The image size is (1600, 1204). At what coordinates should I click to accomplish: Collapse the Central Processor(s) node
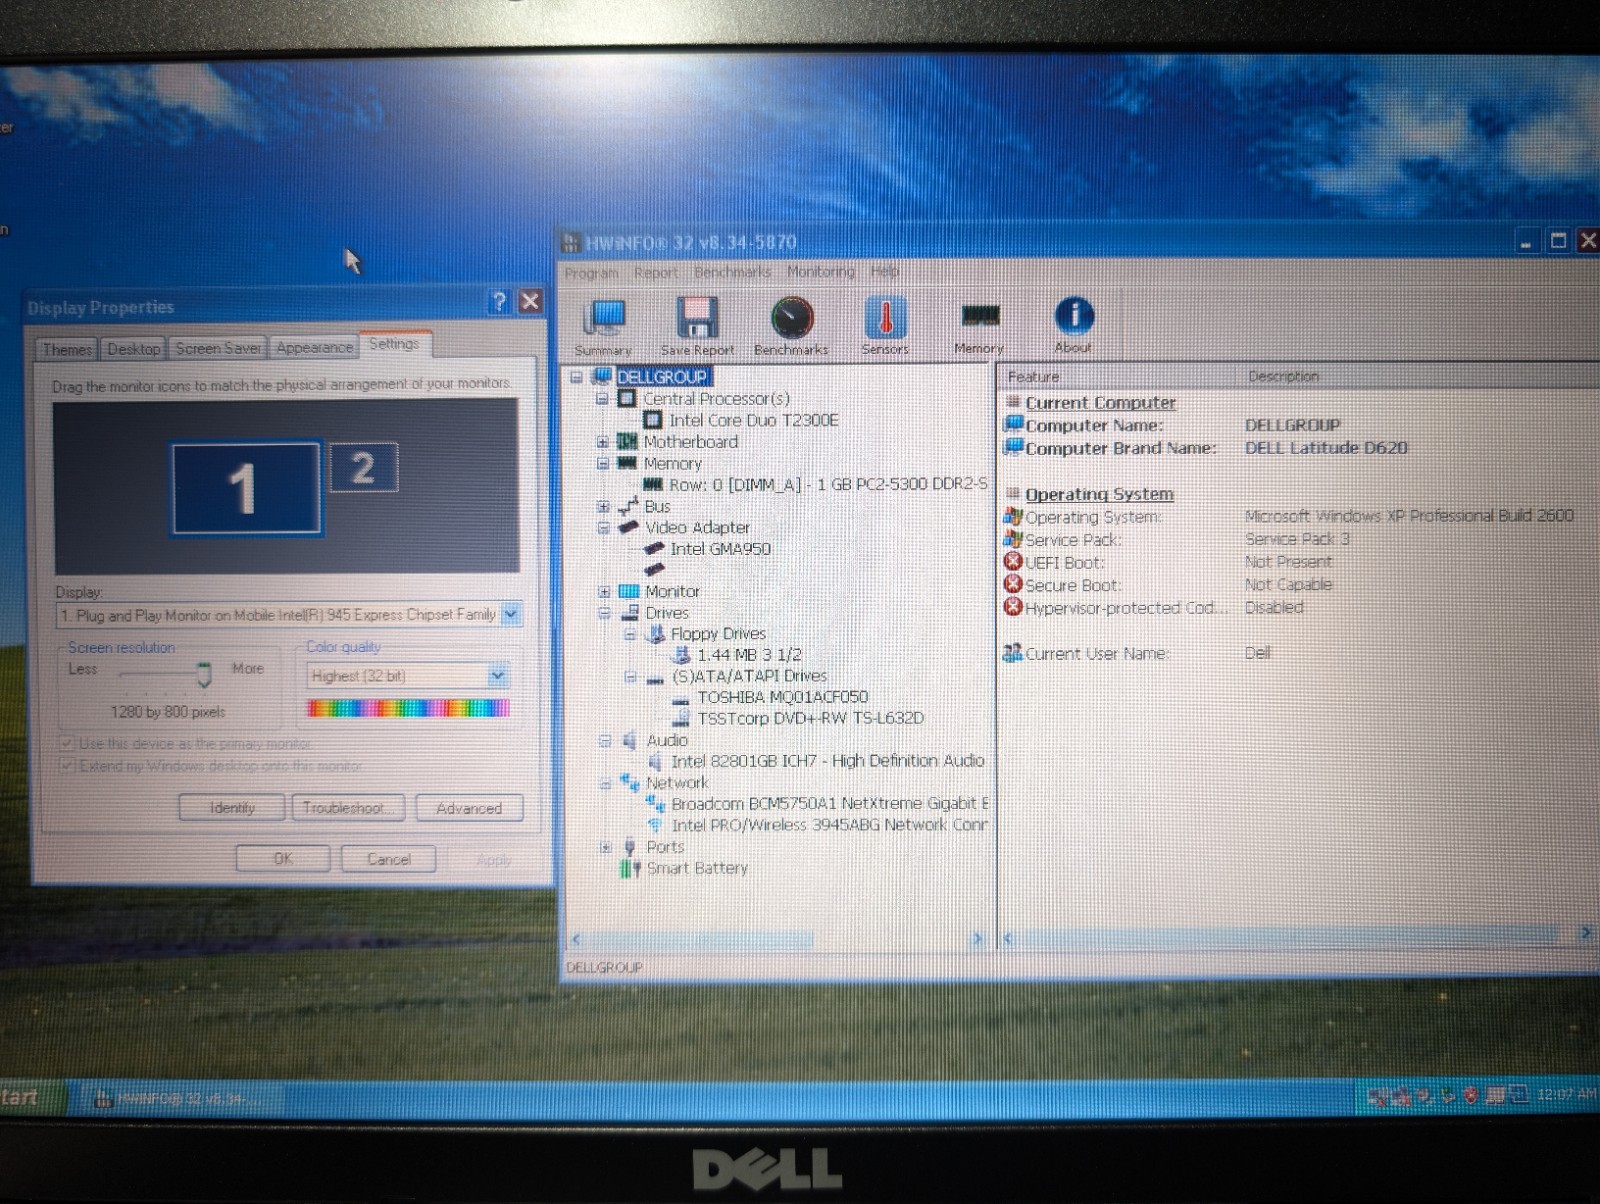pyautogui.click(x=602, y=399)
